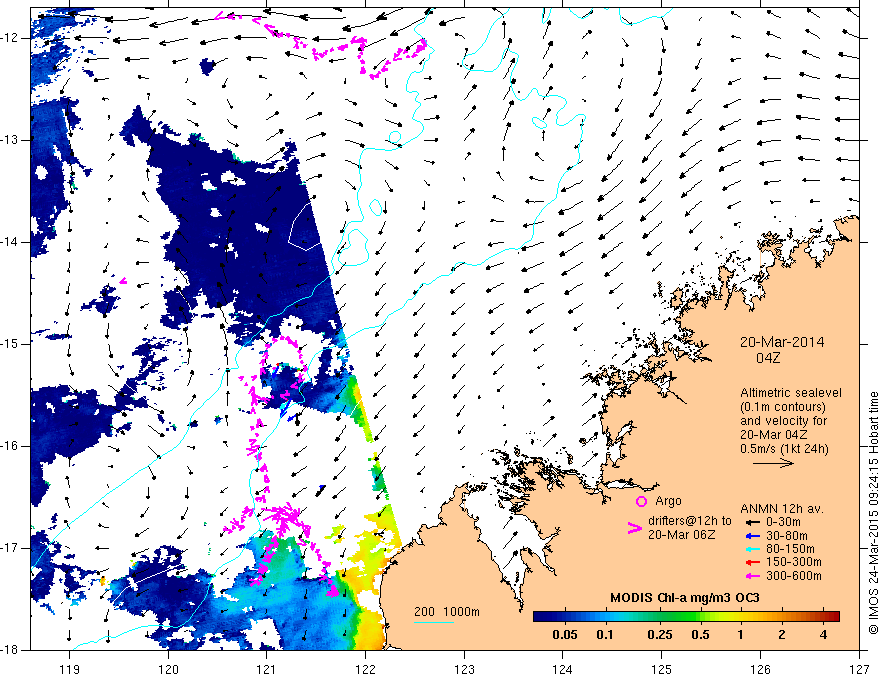
Task: Click the 'drifters@12h to' legend text
Action: pos(689,521)
